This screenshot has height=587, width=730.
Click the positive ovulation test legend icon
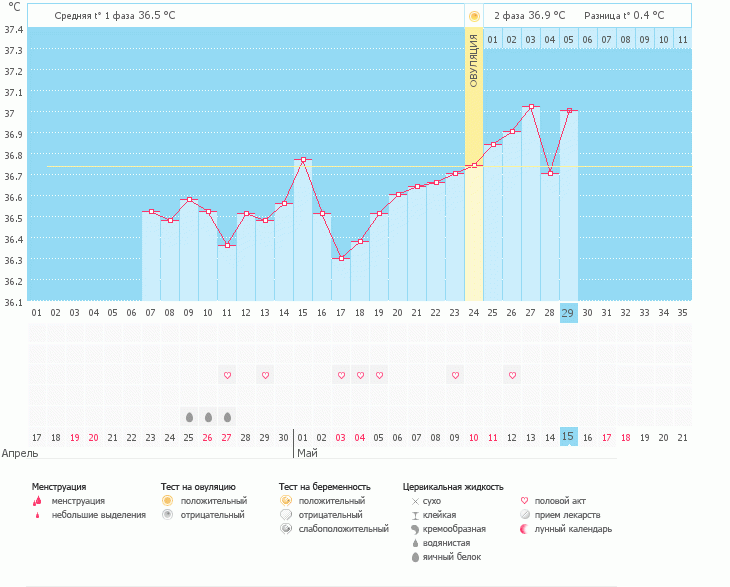(167, 500)
